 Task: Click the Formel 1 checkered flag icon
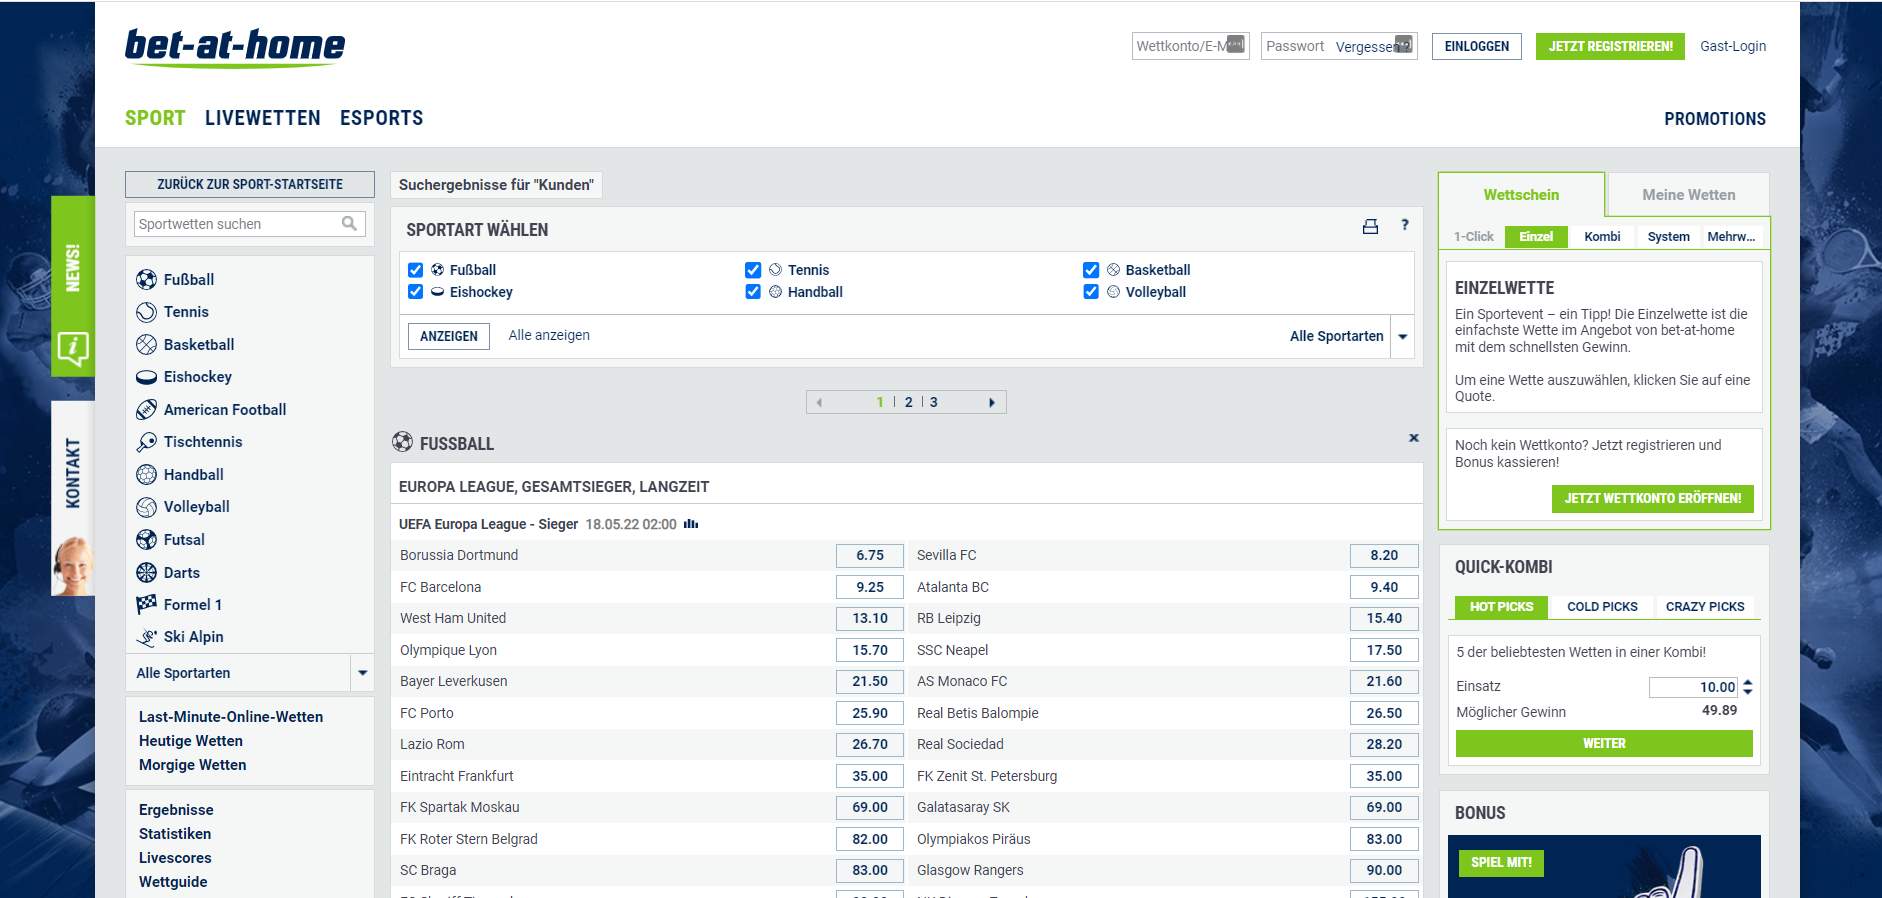coord(147,604)
